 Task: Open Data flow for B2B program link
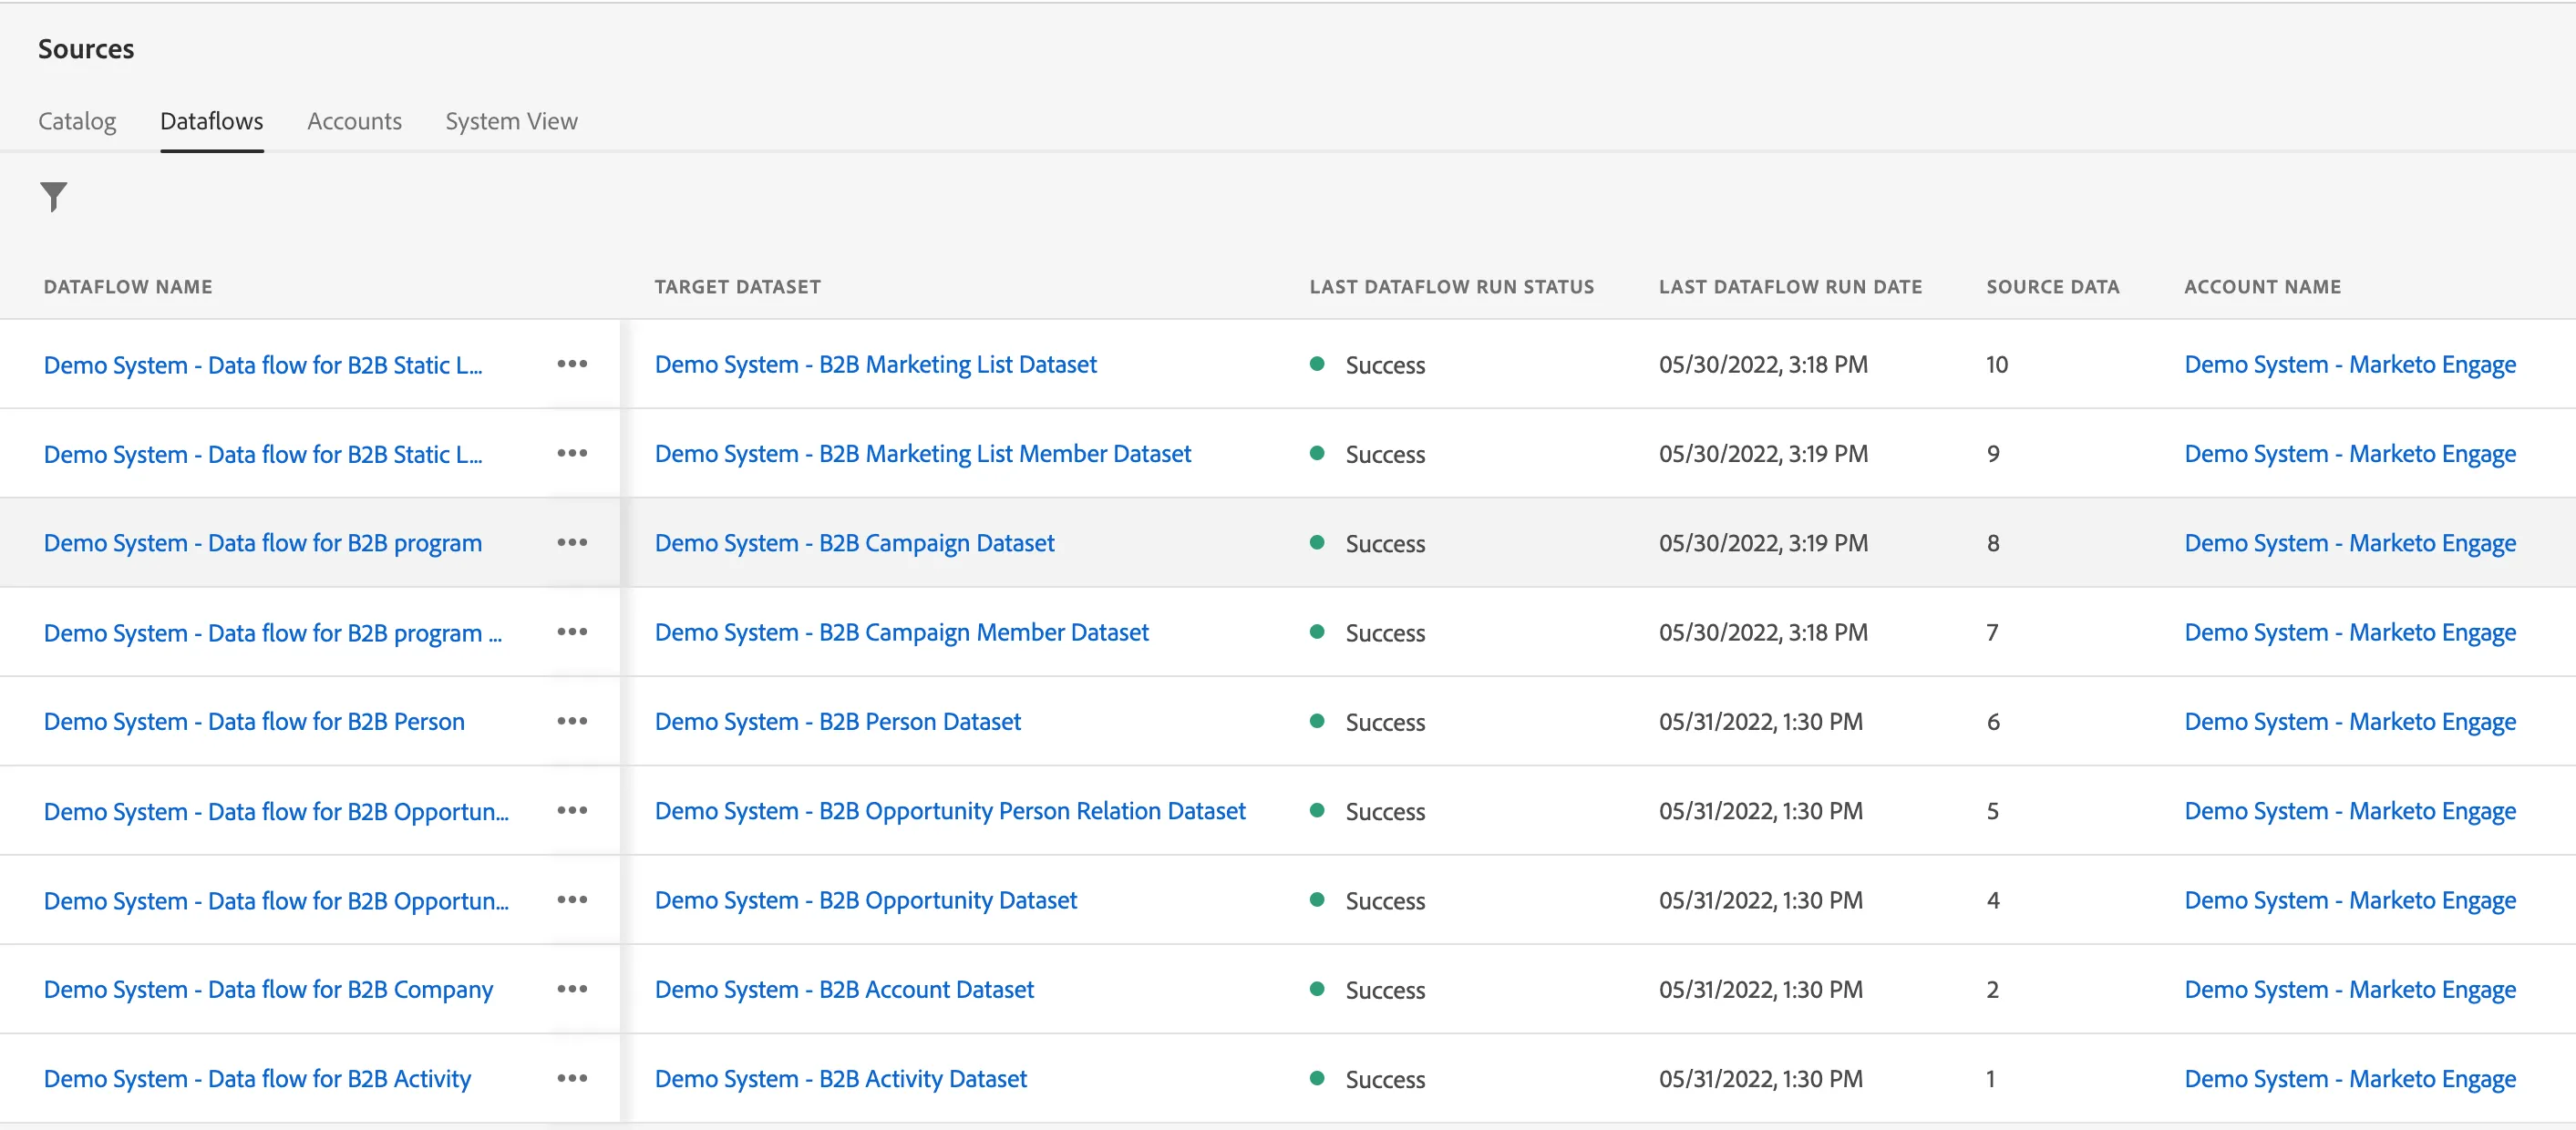[263, 543]
